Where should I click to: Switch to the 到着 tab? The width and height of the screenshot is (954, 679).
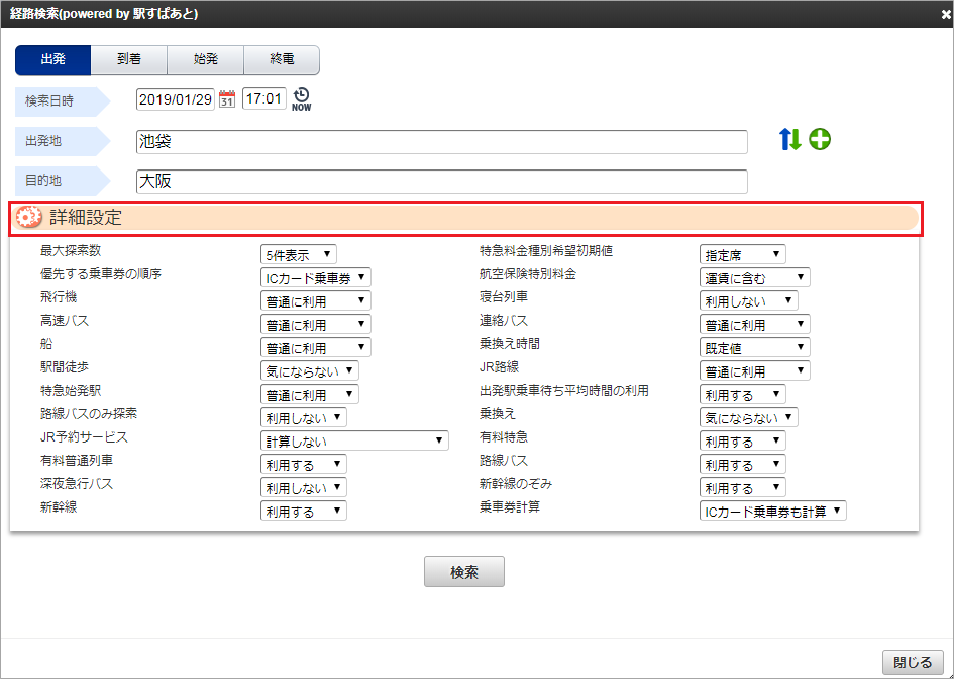coord(129,59)
